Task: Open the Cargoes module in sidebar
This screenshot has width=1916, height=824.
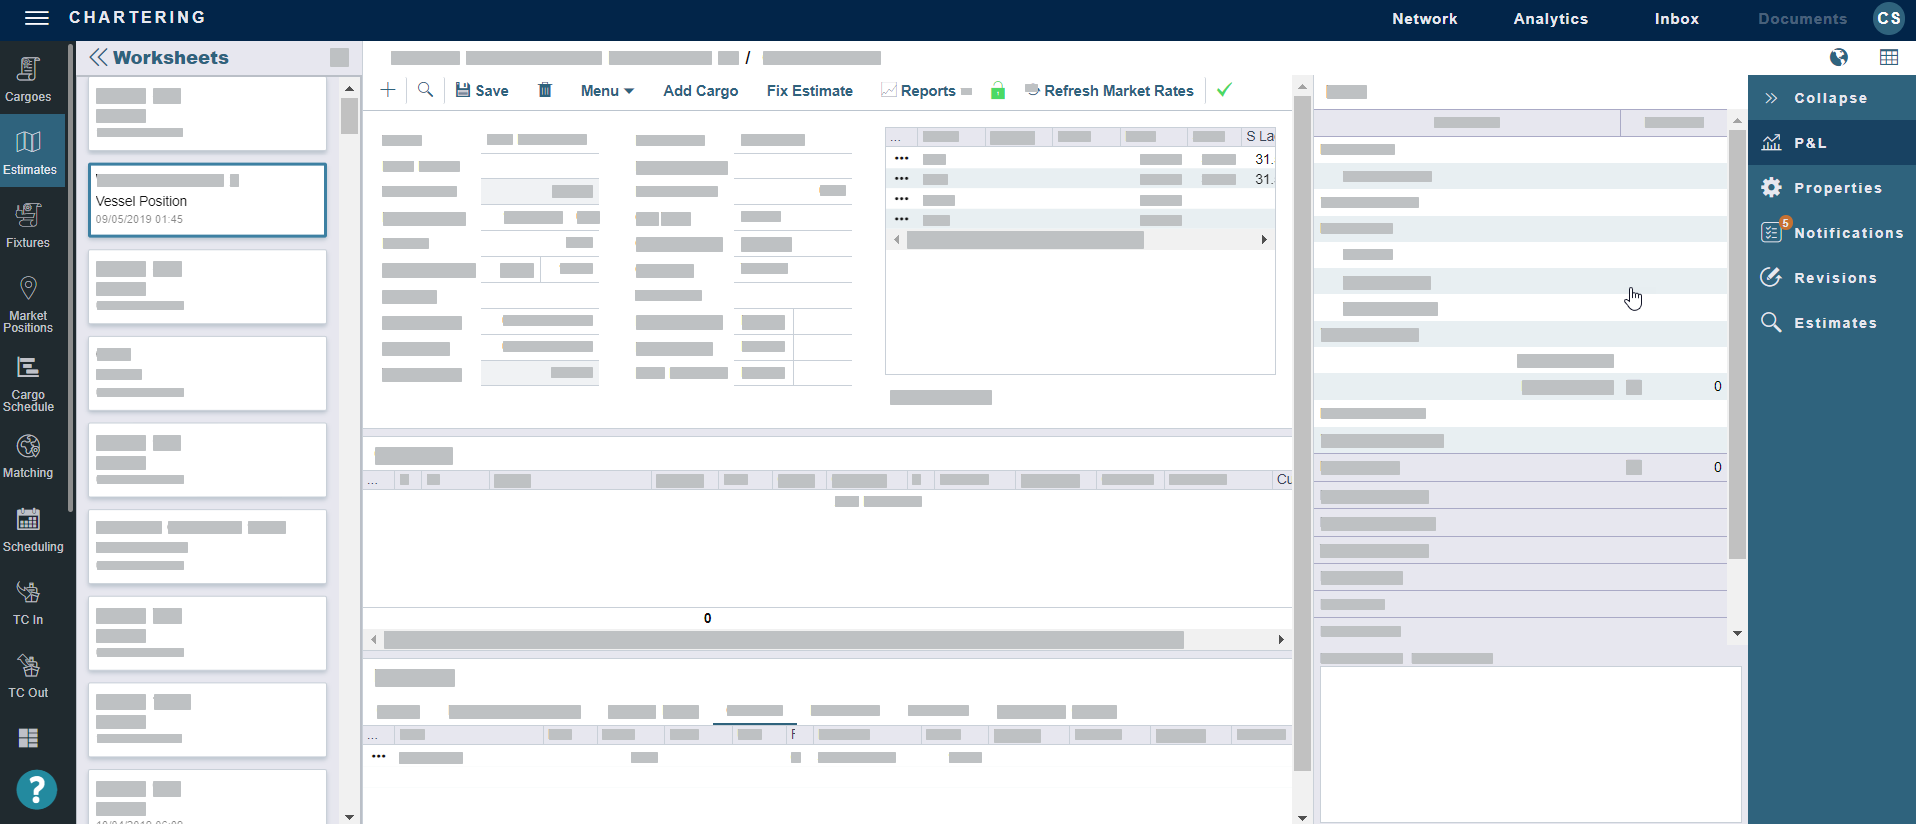Action: [28, 79]
